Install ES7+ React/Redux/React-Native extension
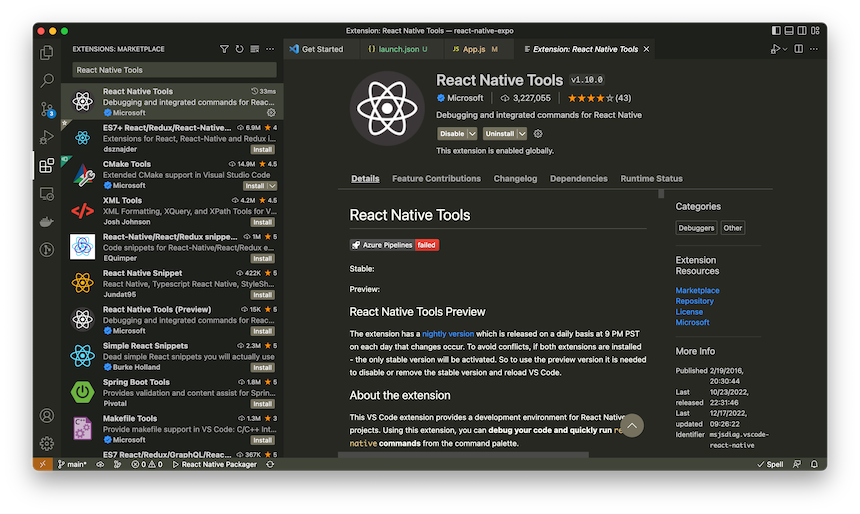860x514 pixels. [263, 149]
